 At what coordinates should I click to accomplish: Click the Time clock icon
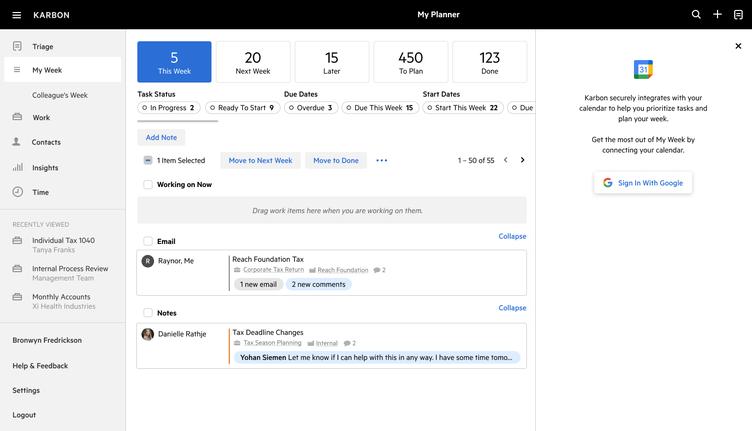pos(18,192)
